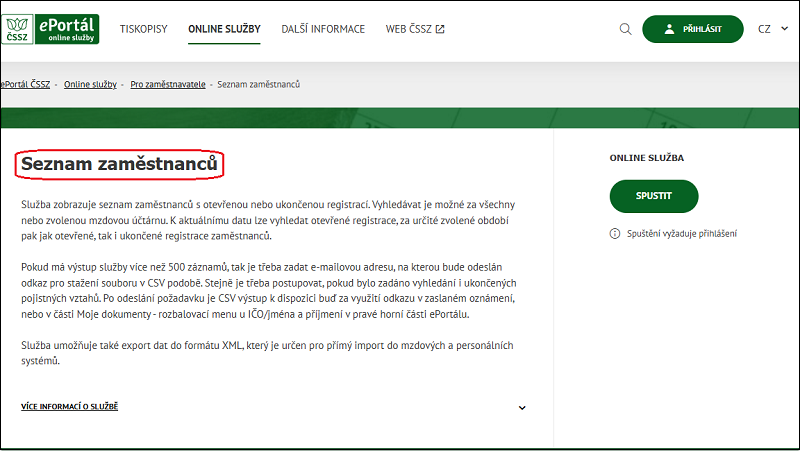The image size is (800, 451).
Task: Open the CZ language dropdown
Action: [x=772, y=29]
